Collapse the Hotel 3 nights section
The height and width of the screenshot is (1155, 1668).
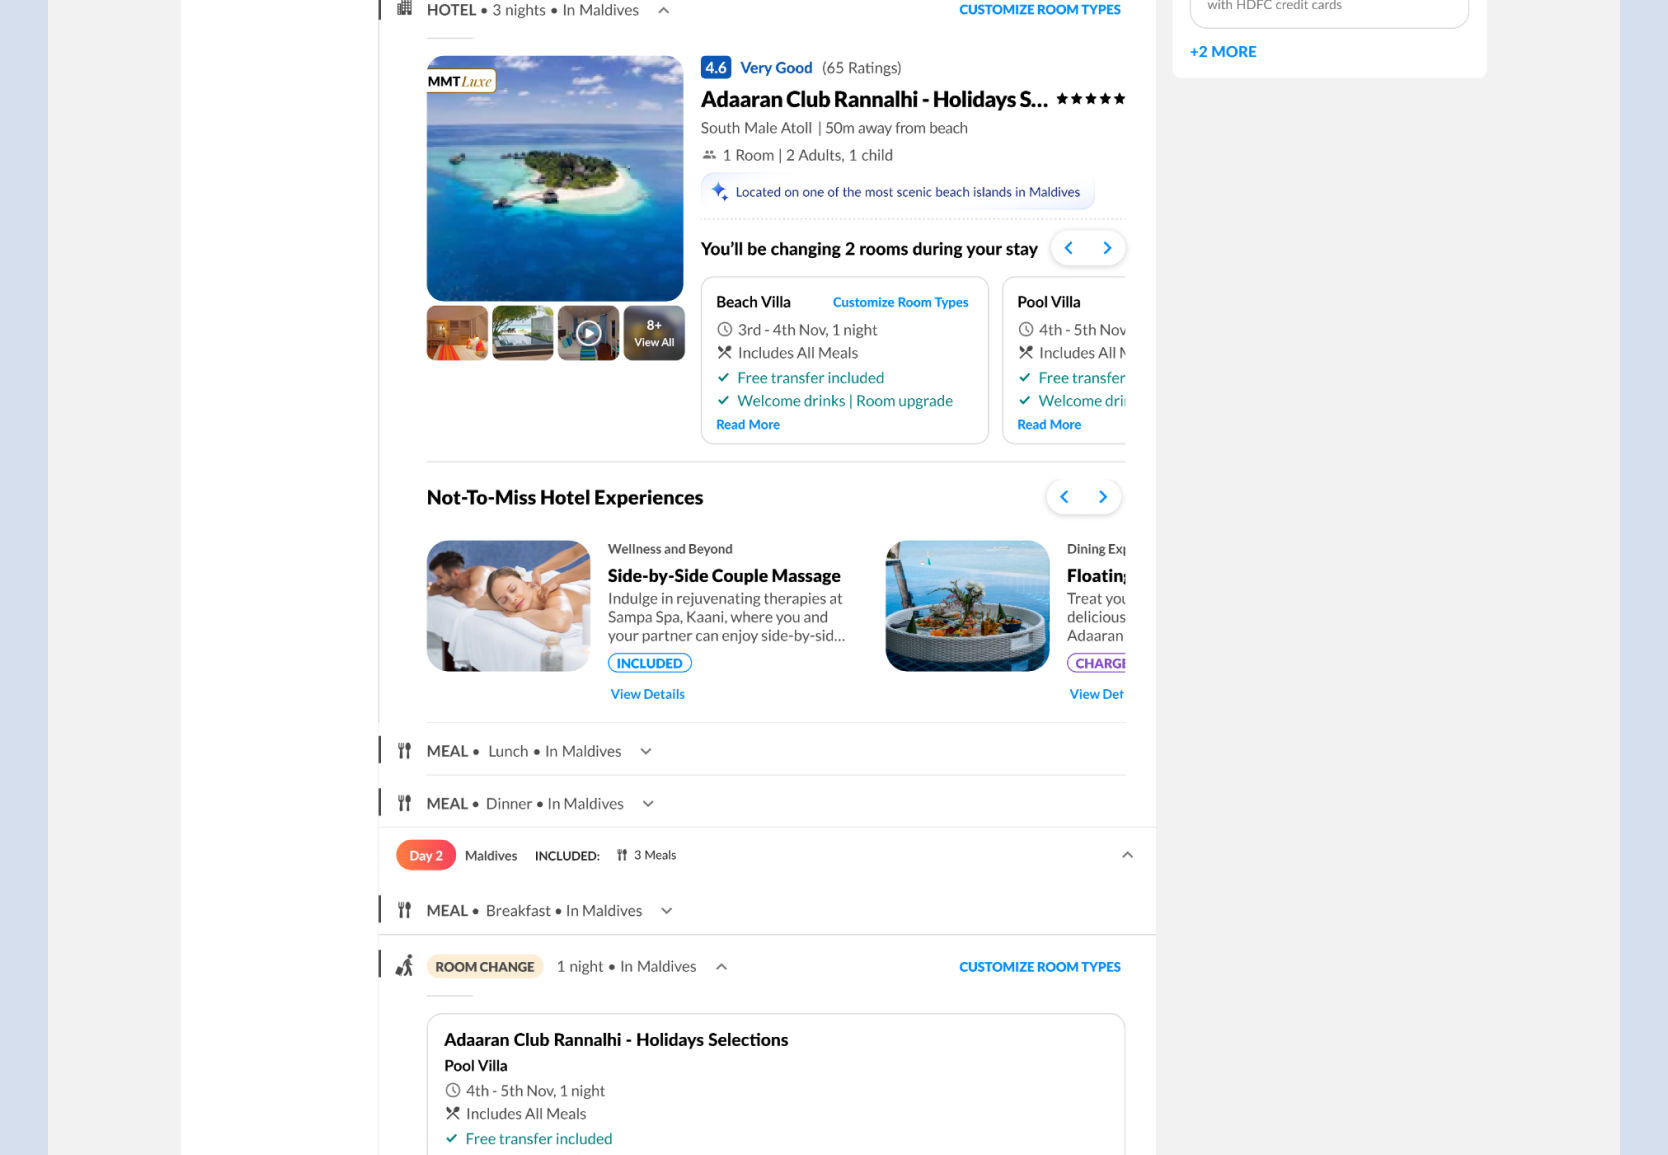[x=663, y=10]
